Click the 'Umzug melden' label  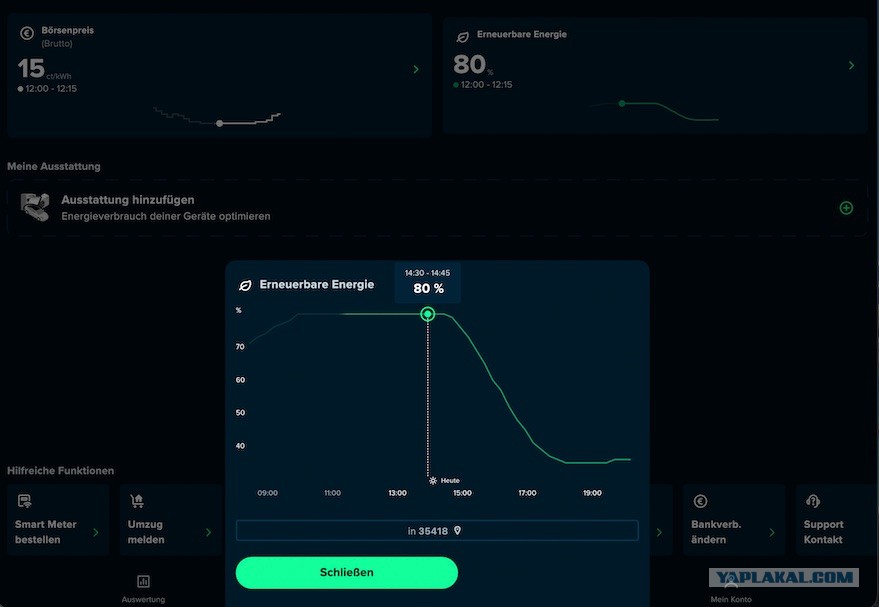coord(146,532)
